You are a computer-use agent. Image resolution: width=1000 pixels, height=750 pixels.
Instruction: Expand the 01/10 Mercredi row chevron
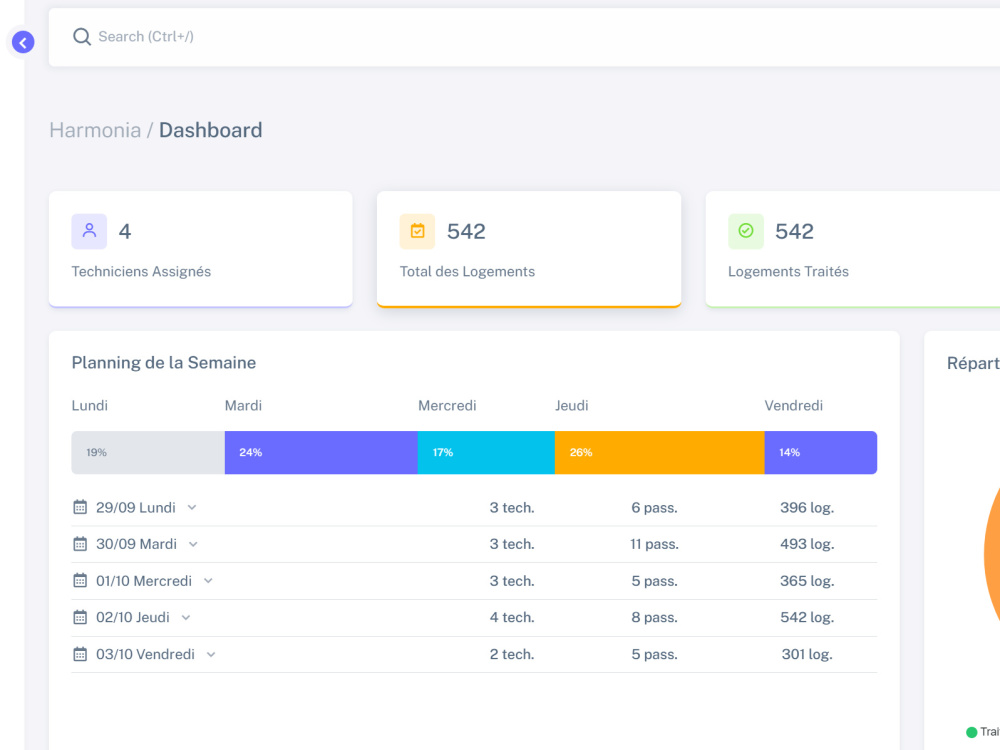(208, 581)
